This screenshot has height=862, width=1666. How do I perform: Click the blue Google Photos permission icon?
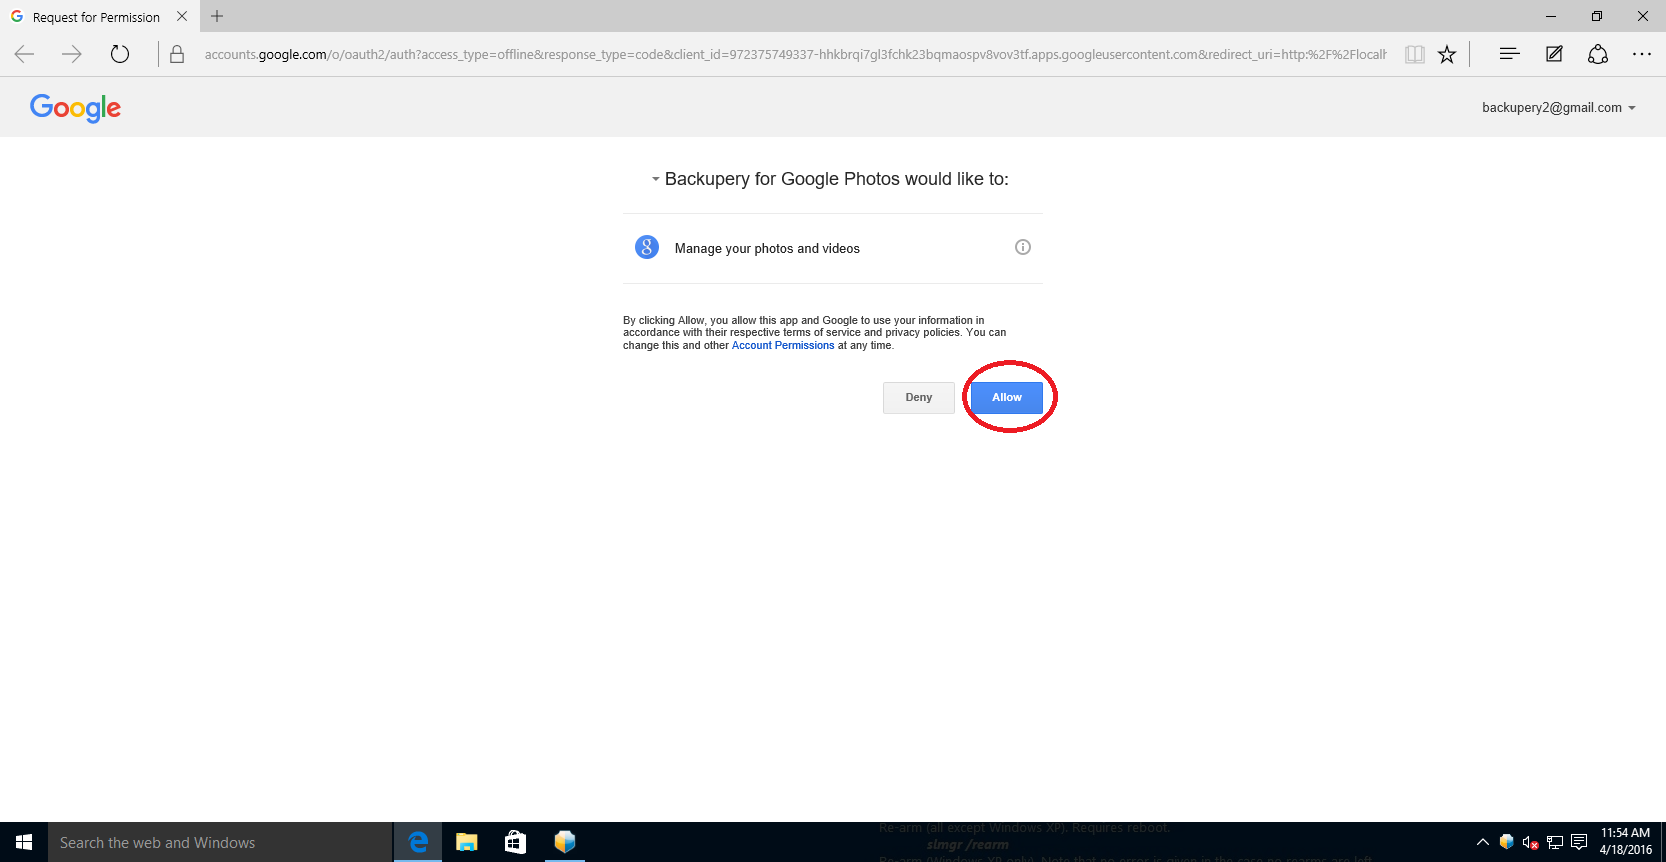point(647,247)
